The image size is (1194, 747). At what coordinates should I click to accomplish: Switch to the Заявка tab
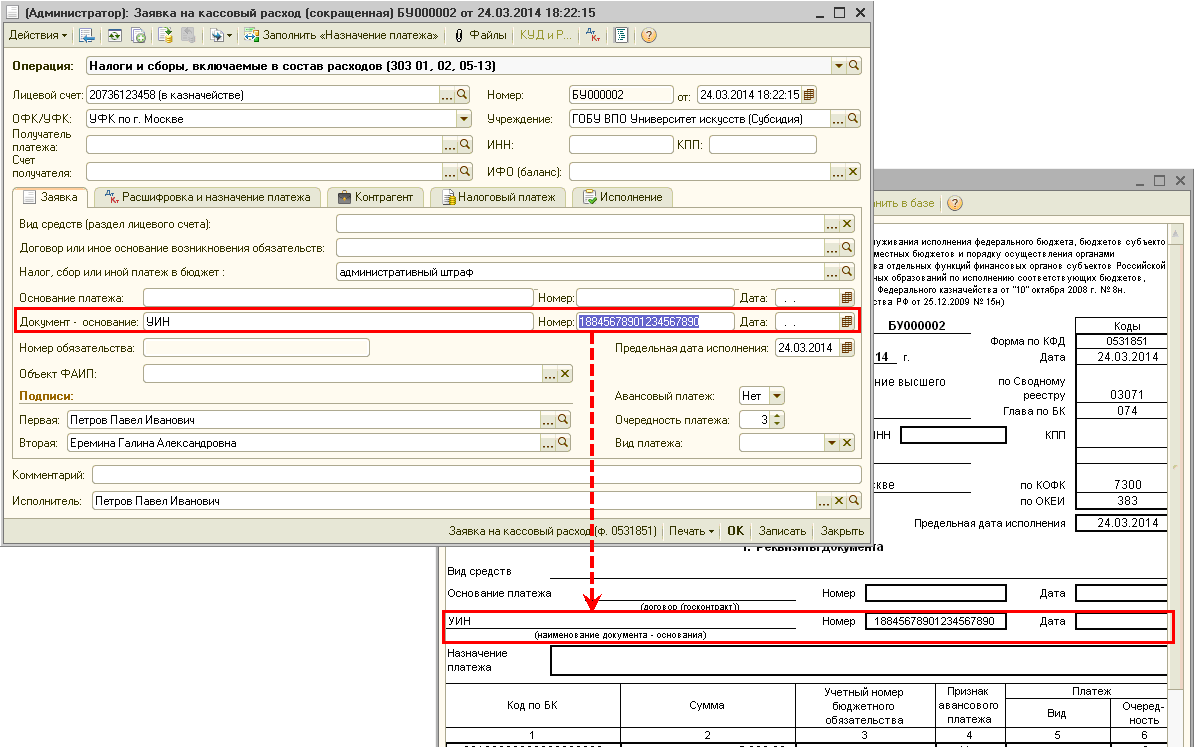[x=50, y=197]
